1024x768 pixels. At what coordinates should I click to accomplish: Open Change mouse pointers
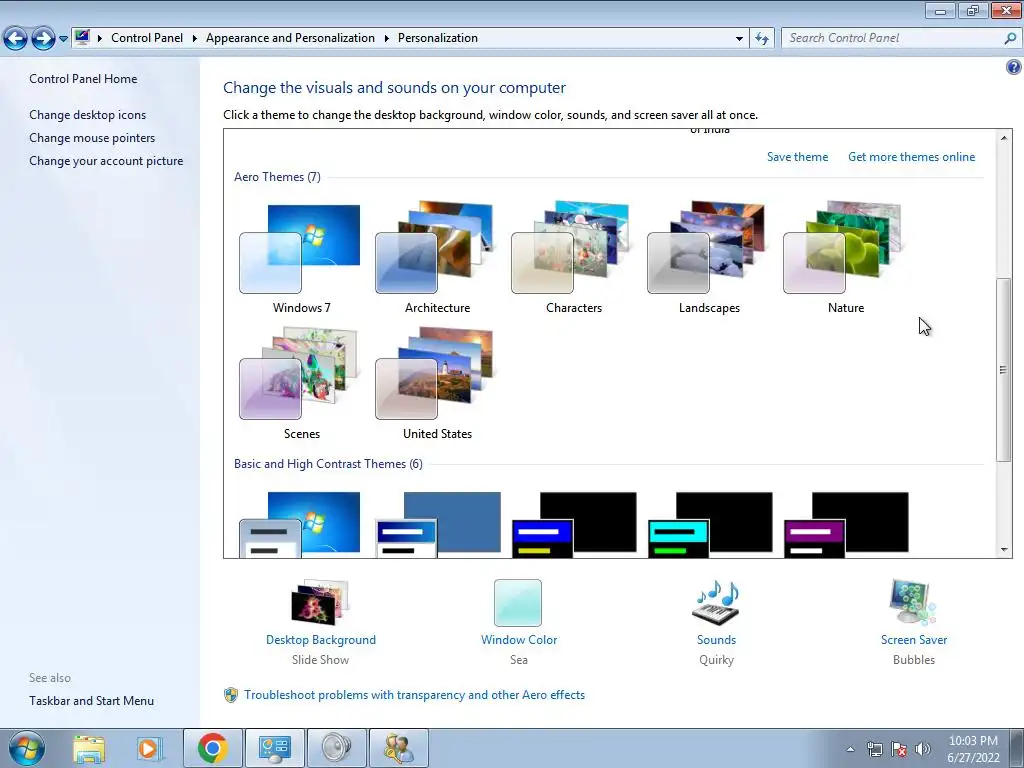(x=92, y=138)
